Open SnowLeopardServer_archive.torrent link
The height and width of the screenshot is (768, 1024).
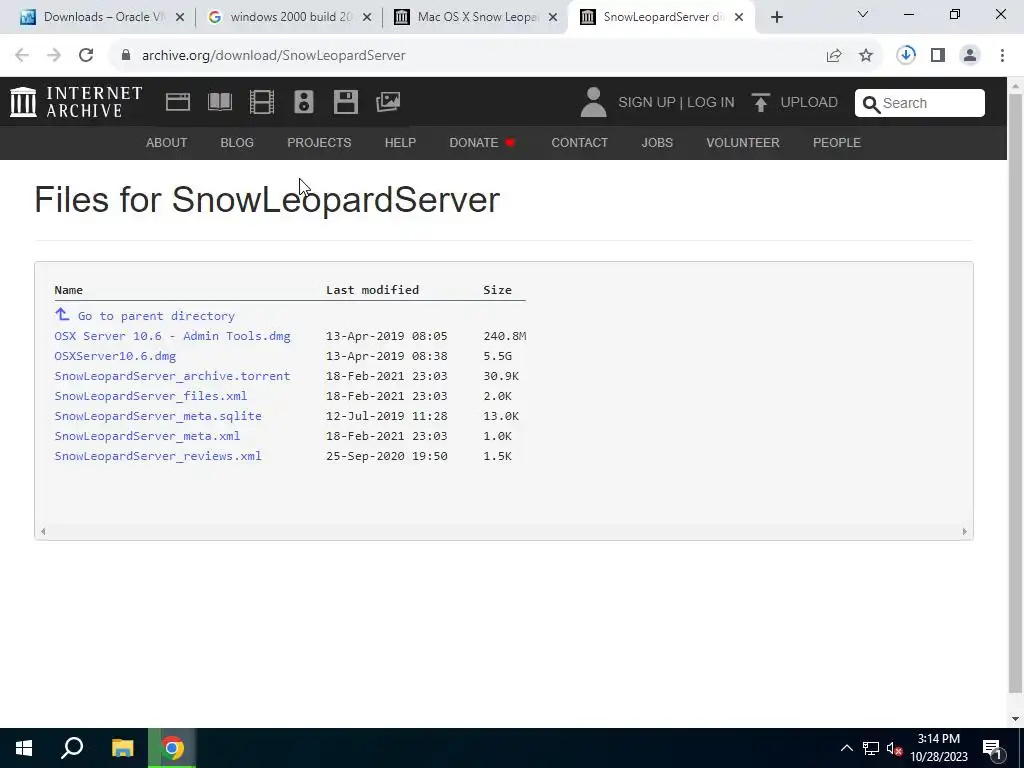tap(172, 376)
